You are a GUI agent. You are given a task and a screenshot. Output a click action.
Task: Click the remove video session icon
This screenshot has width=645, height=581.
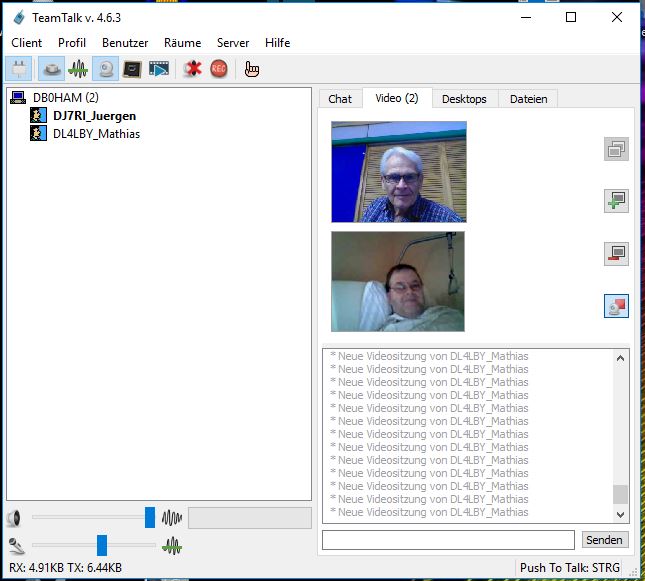[x=616, y=254]
